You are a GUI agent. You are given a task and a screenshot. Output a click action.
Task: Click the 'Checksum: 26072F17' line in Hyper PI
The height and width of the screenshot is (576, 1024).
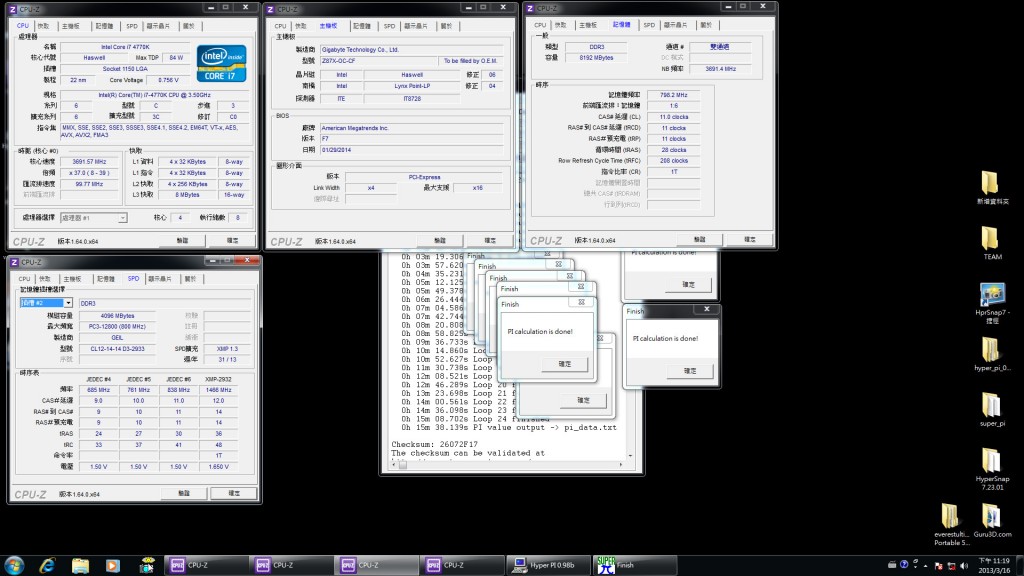click(x=434, y=444)
